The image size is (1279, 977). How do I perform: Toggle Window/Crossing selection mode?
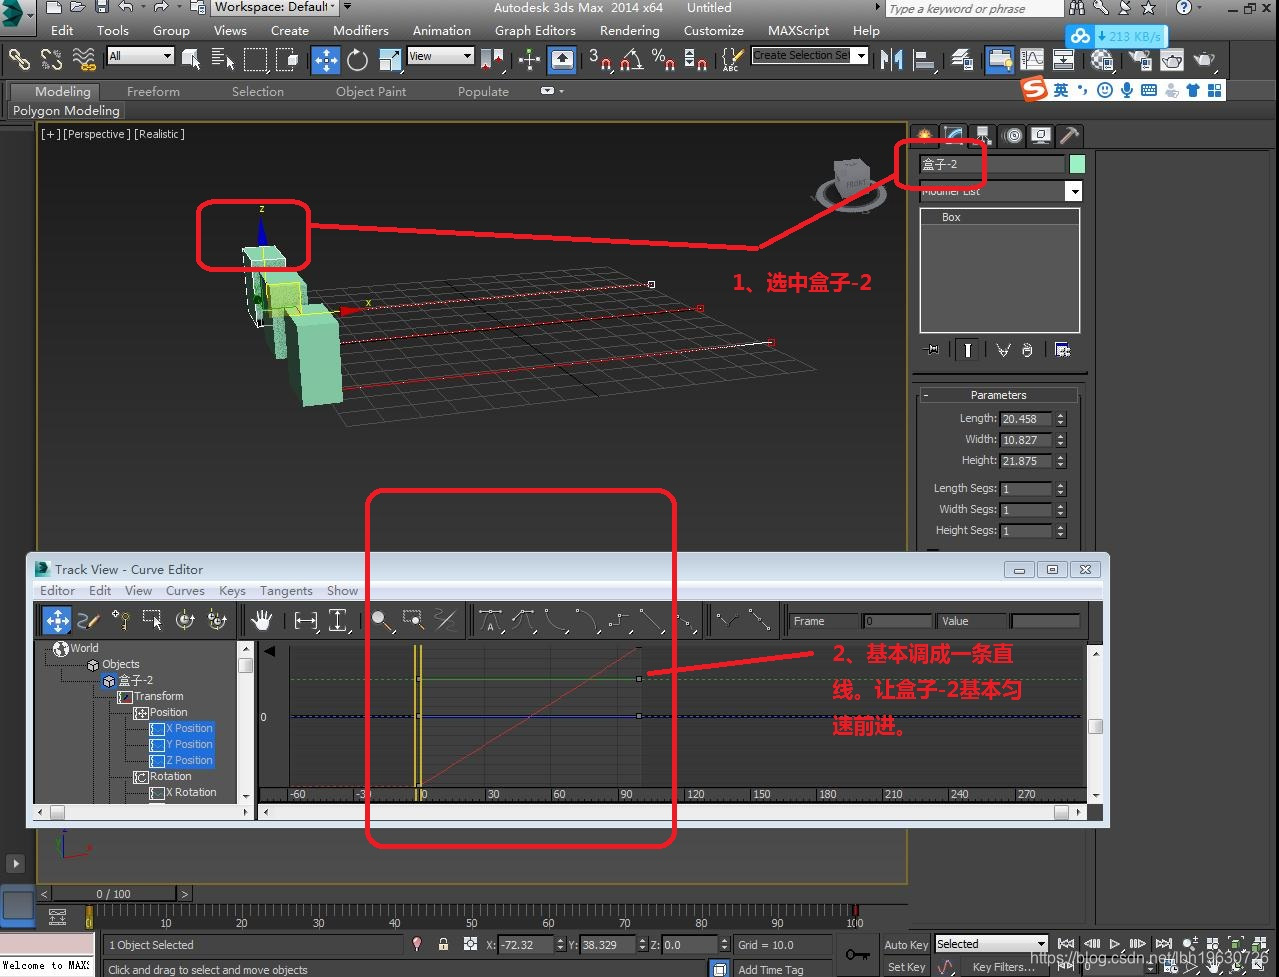point(288,60)
